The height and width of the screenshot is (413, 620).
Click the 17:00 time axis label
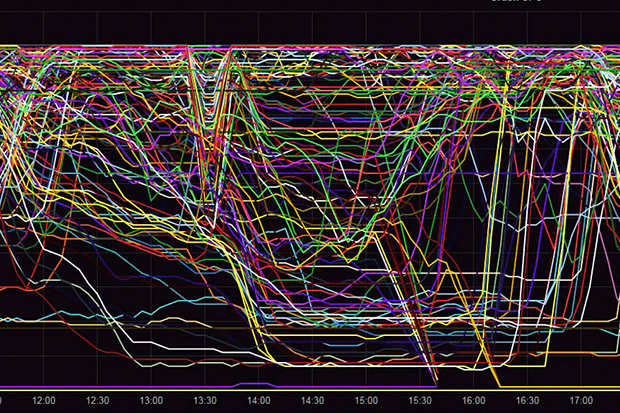(x=581, y=401)
